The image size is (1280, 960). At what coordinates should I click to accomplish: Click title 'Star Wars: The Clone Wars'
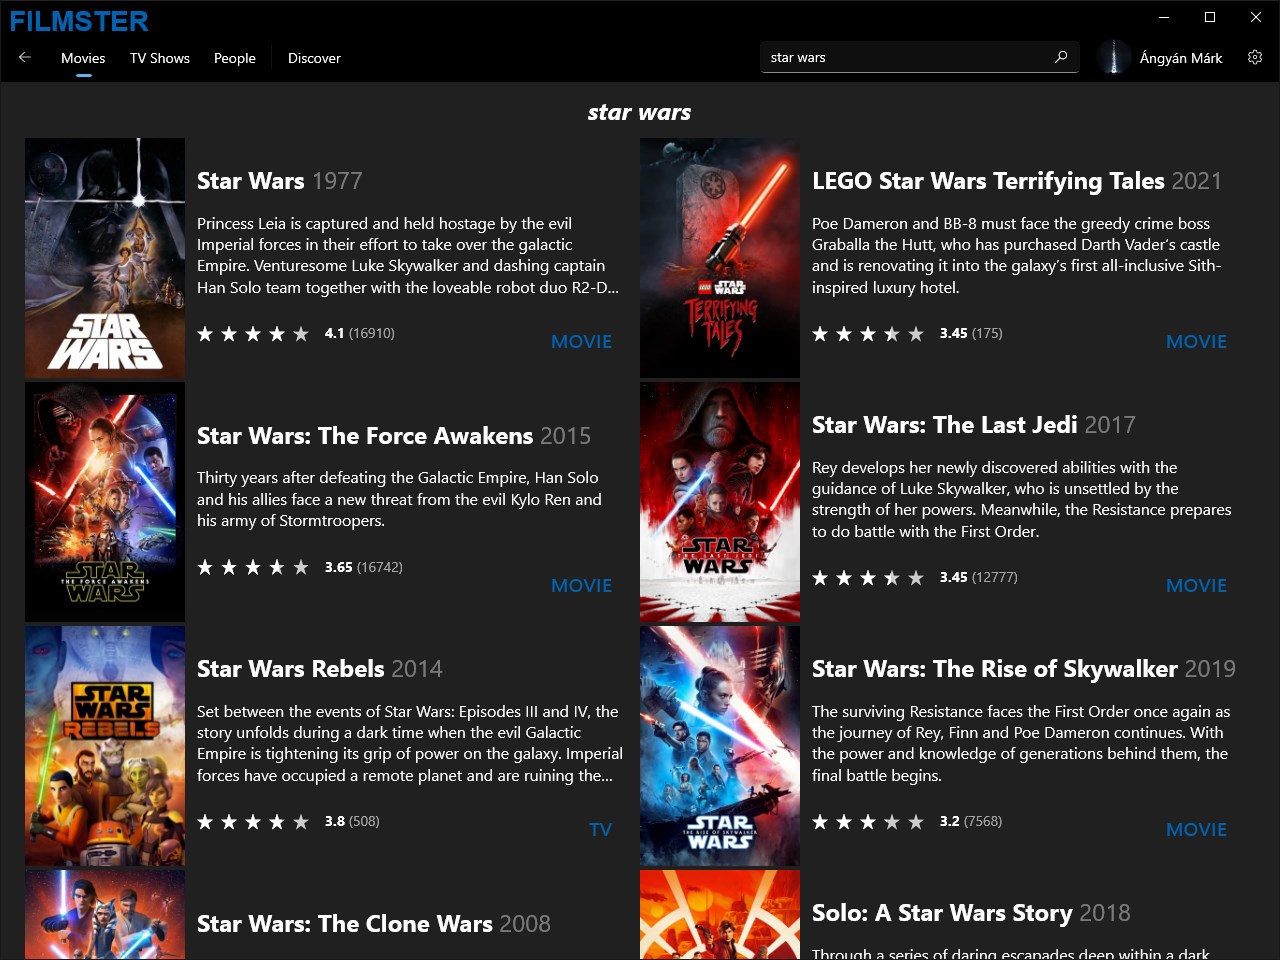(344, 924)
